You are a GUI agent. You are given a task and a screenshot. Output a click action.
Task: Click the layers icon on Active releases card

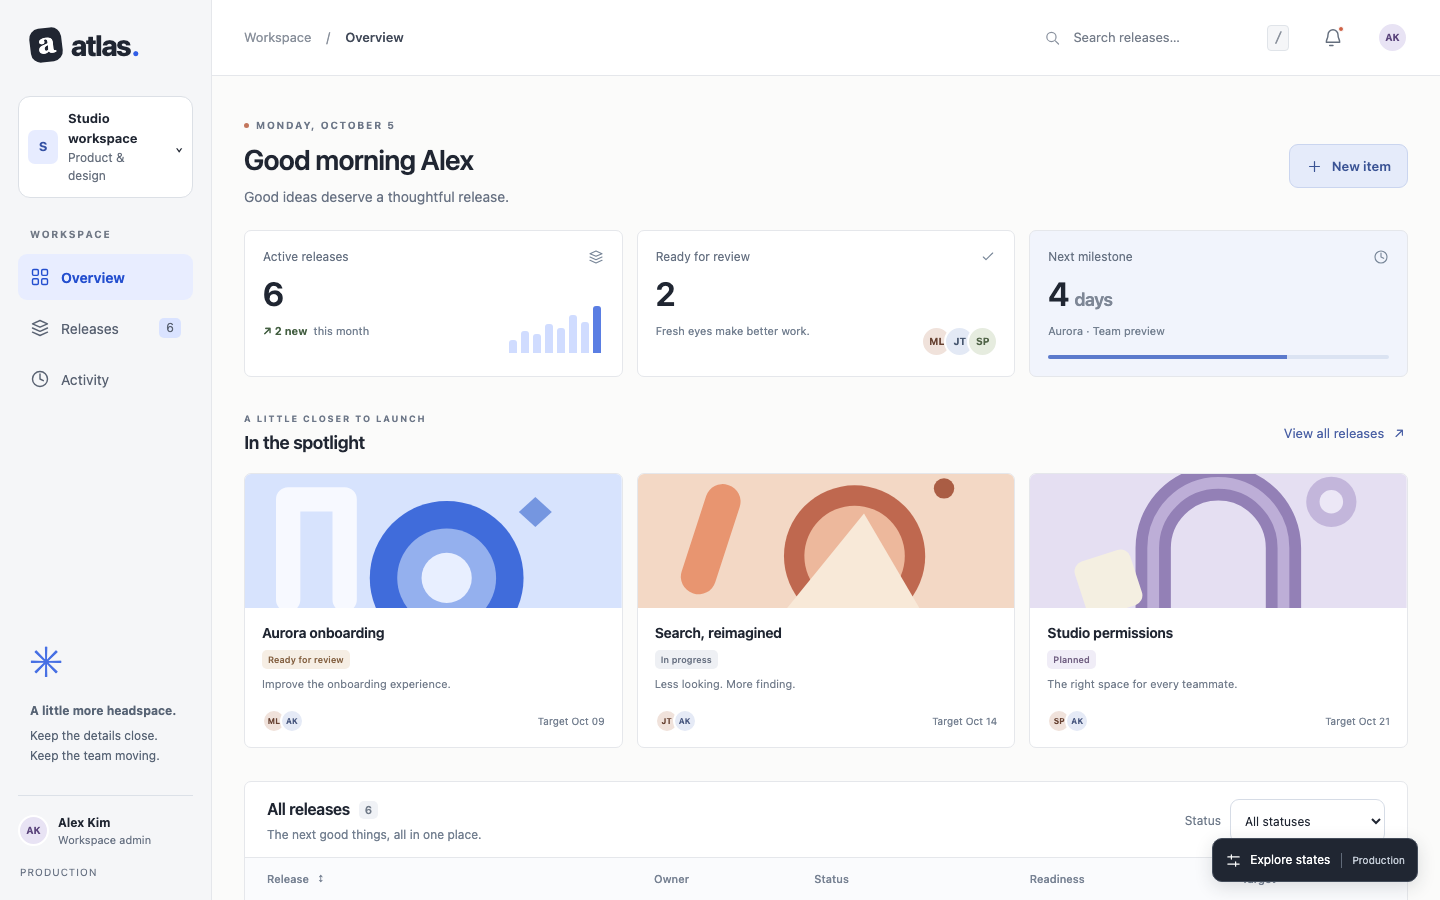596,257
